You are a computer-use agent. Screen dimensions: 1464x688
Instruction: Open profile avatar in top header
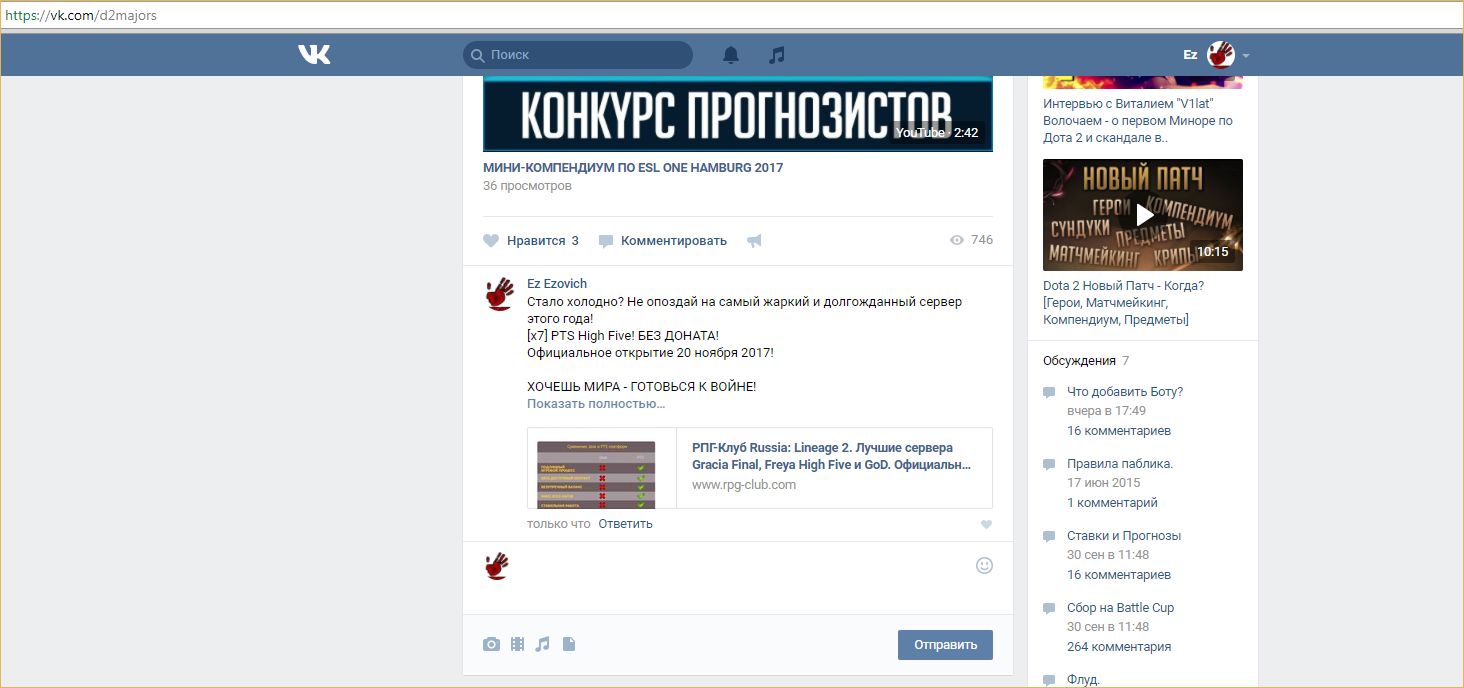tap(1221, 55)
